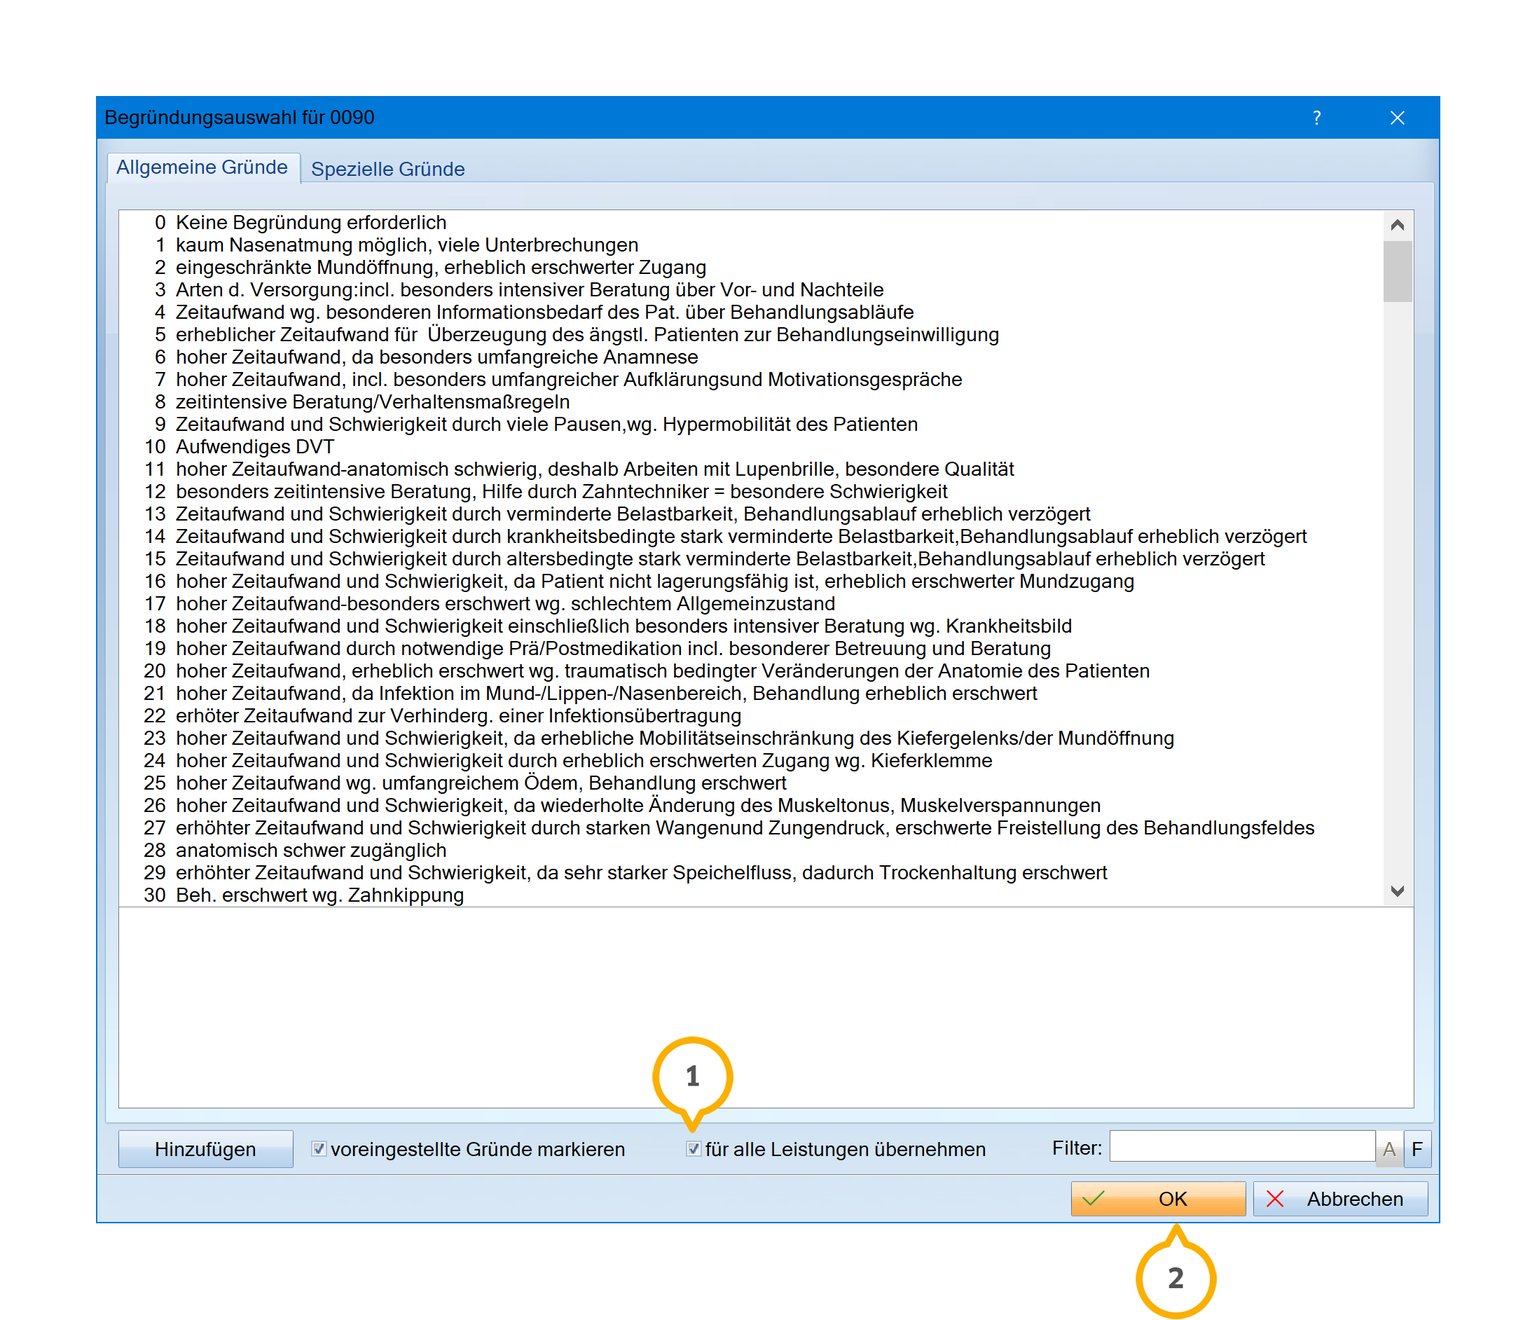The width and height of the screenshot is (1537, 1320).
Task: Select 'anatomisch schwer zugänglich' reason
Action: click(750, 850)
